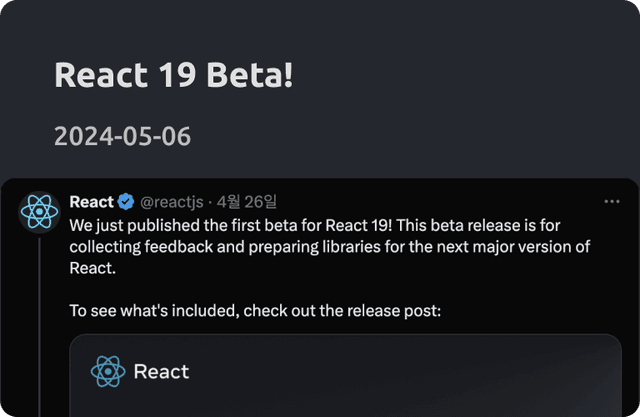
Task: Click the word "Beta!" in the page title
Action: [255, 74]
